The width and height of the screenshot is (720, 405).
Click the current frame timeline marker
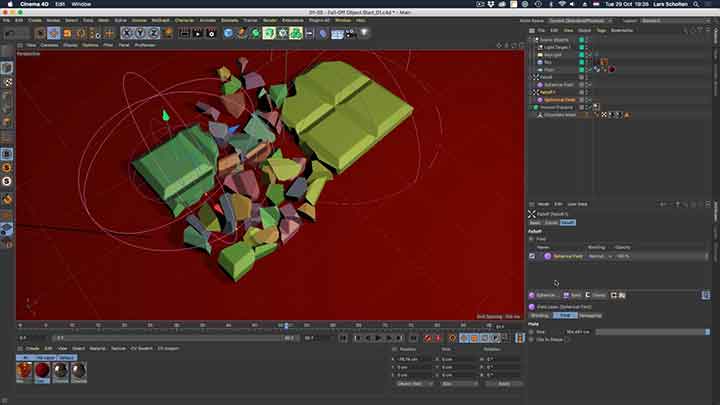pyautogui.click(x=286, y=326)
